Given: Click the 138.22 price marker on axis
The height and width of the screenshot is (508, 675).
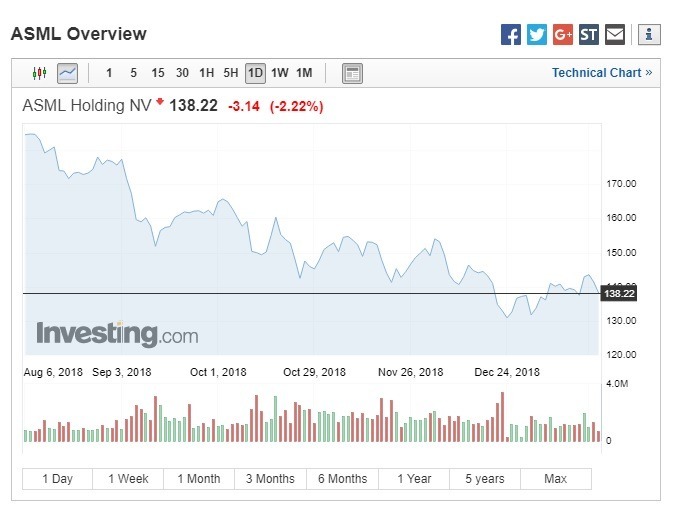Looking at the screenshot, I should click(x=619, y=294).
